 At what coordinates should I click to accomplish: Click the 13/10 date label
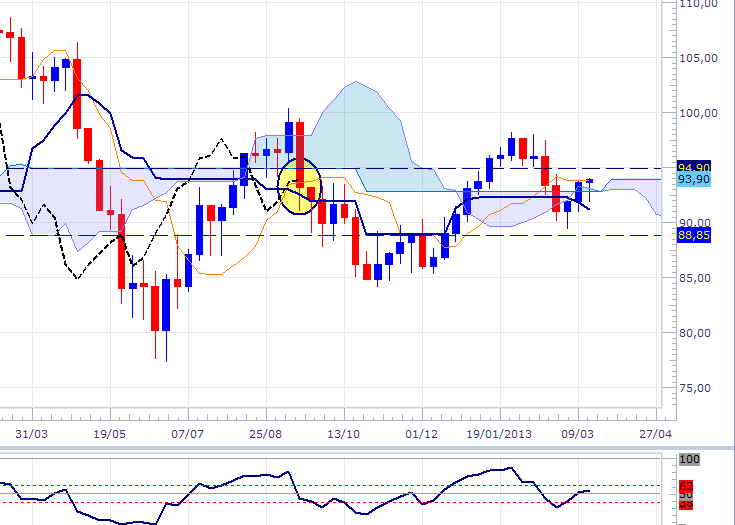click(x=344, y=436)
